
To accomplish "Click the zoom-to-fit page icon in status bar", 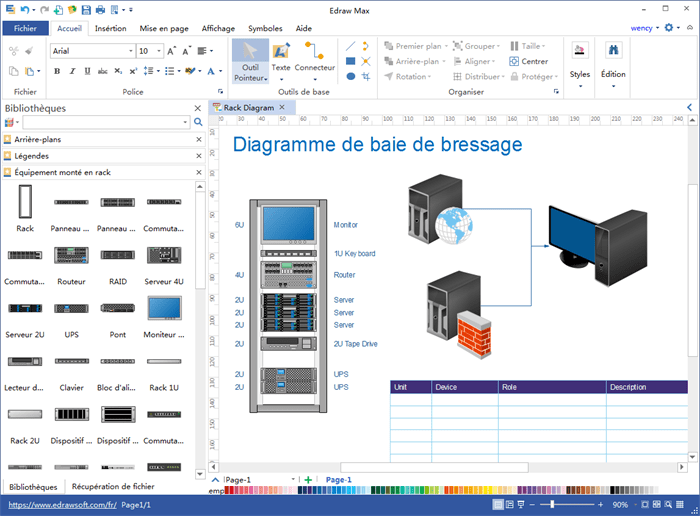I will [645, 504].
